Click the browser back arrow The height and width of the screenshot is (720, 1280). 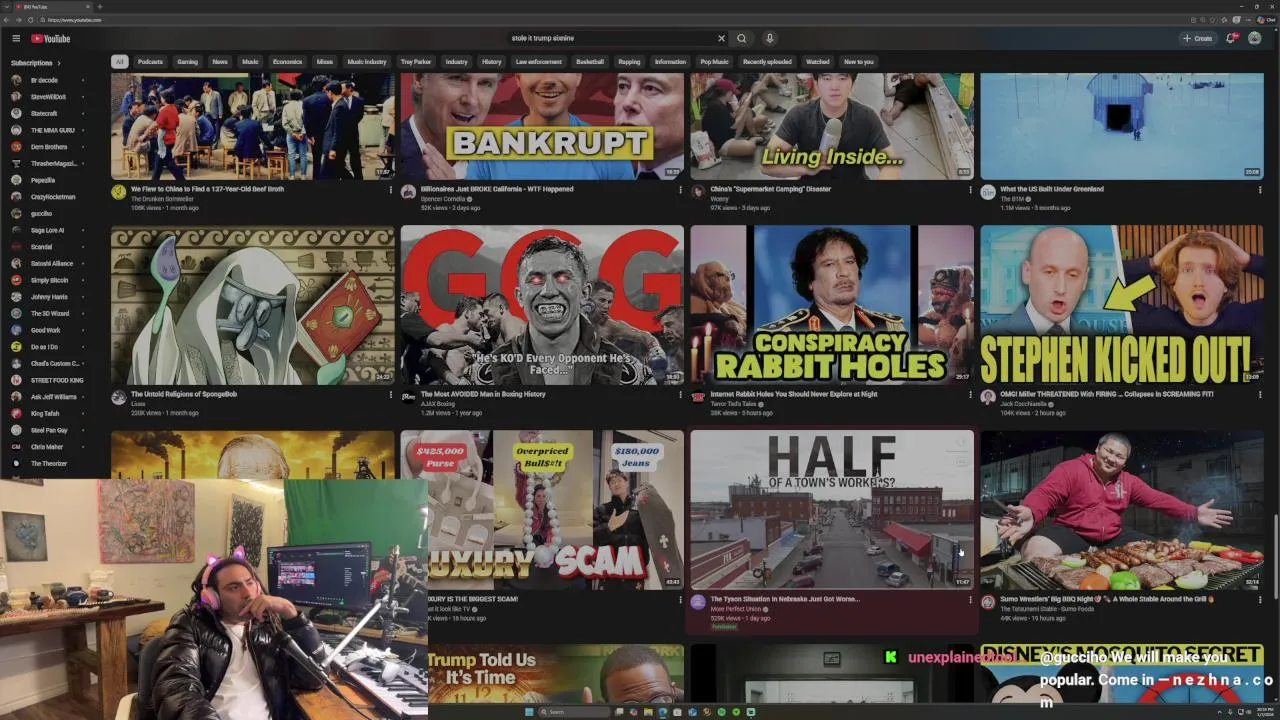(x=7, y=20)
